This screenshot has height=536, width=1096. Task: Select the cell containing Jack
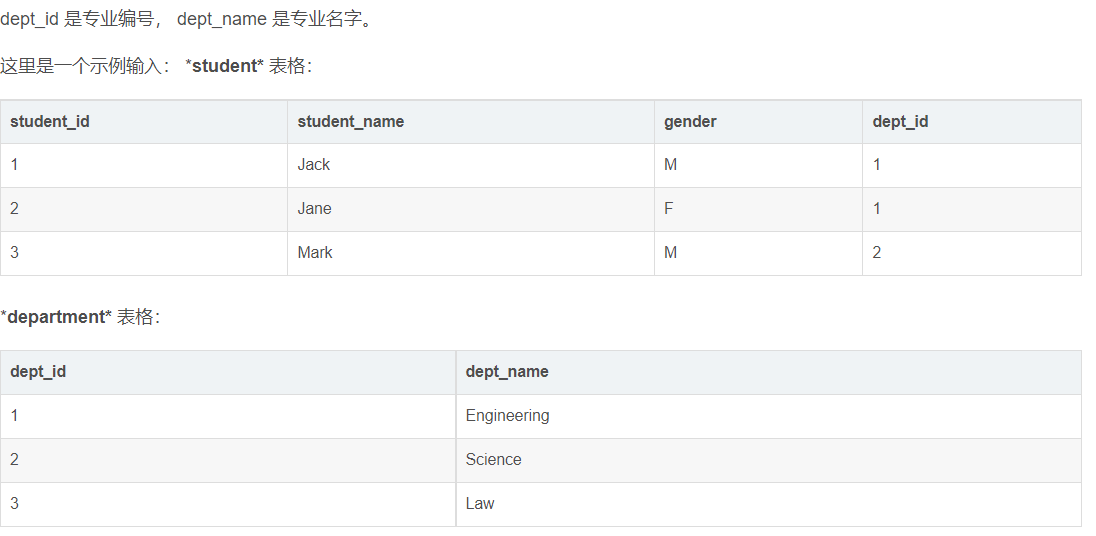pyautogui.click(x=471, y=165)
